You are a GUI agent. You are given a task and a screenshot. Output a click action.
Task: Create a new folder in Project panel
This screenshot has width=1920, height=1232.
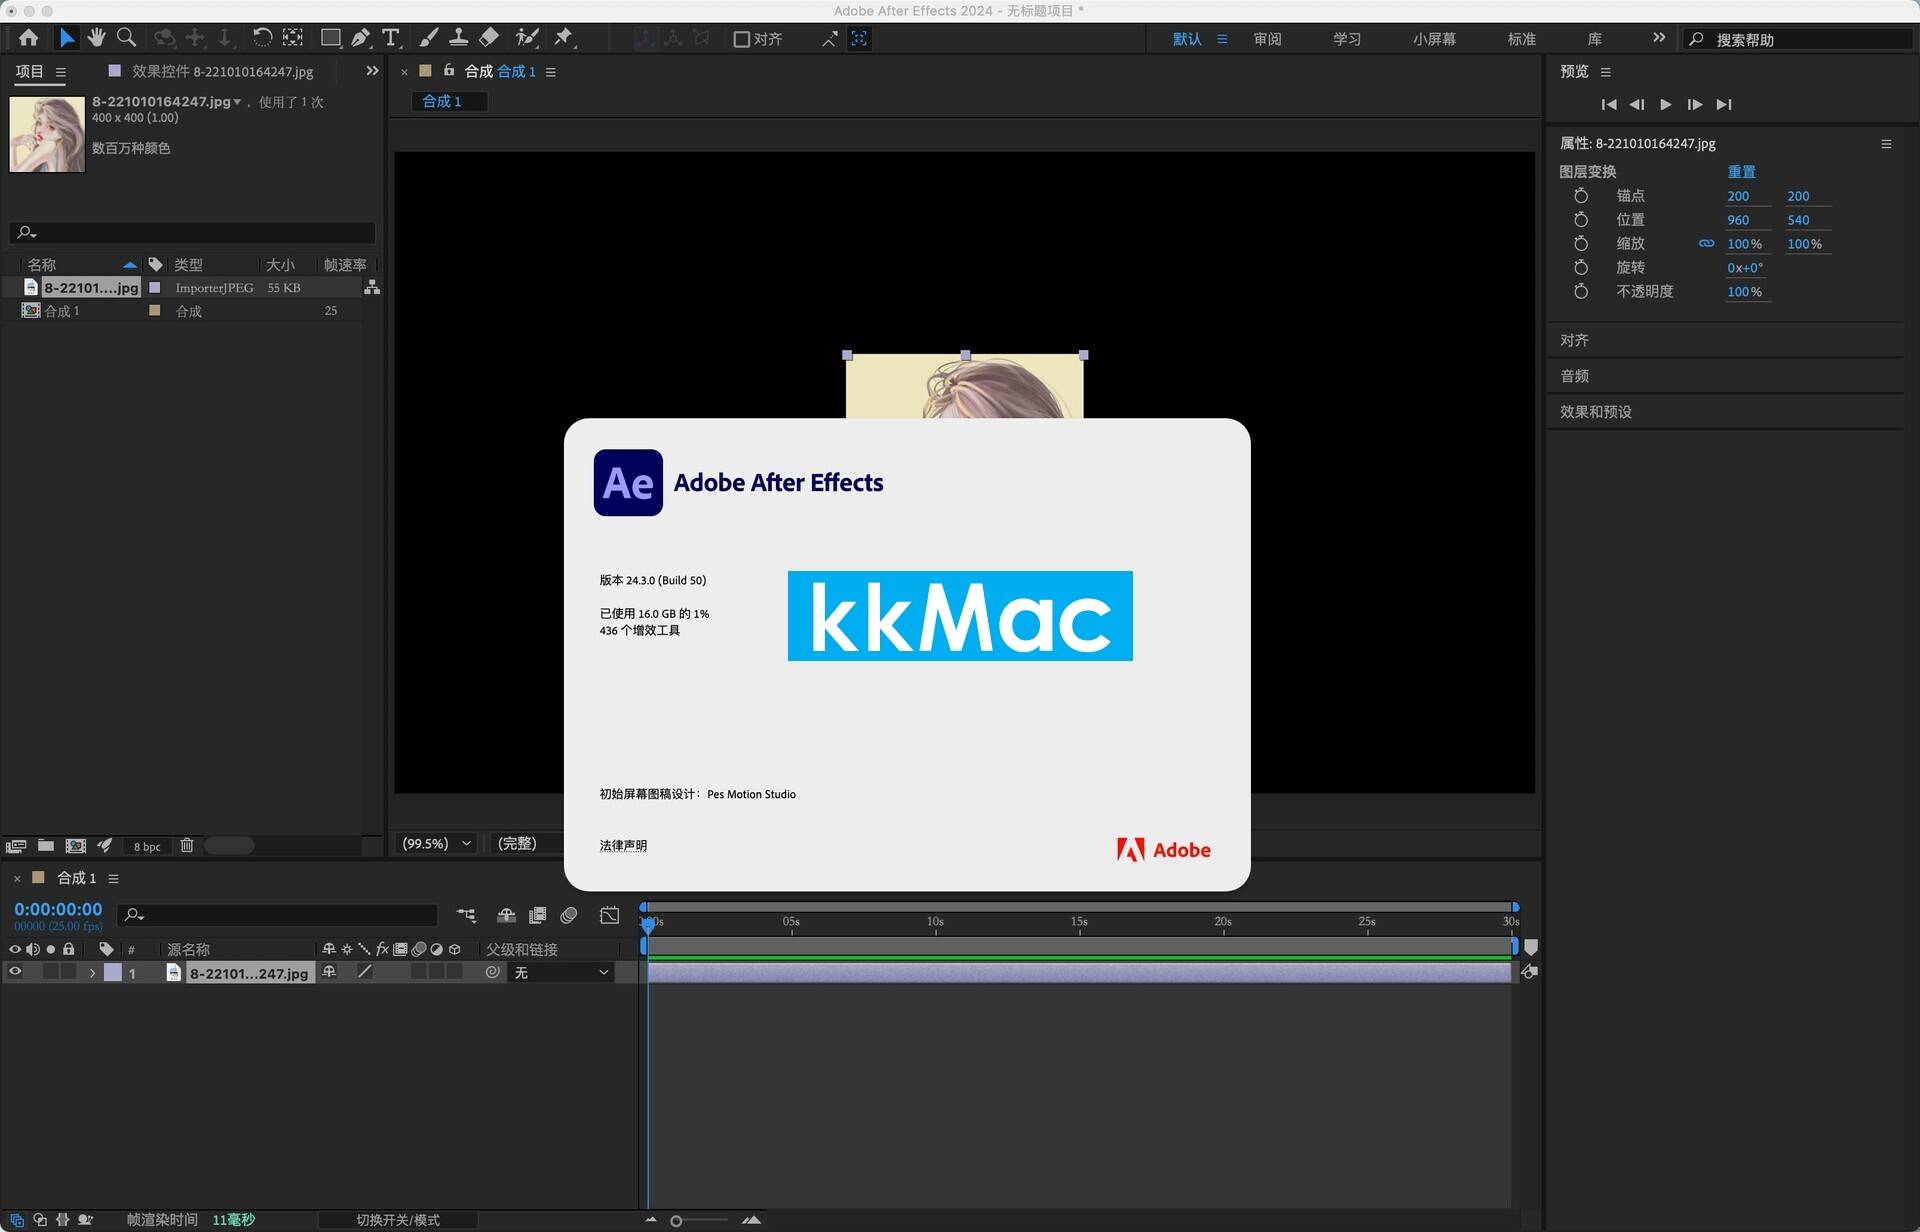click(46, 846)
